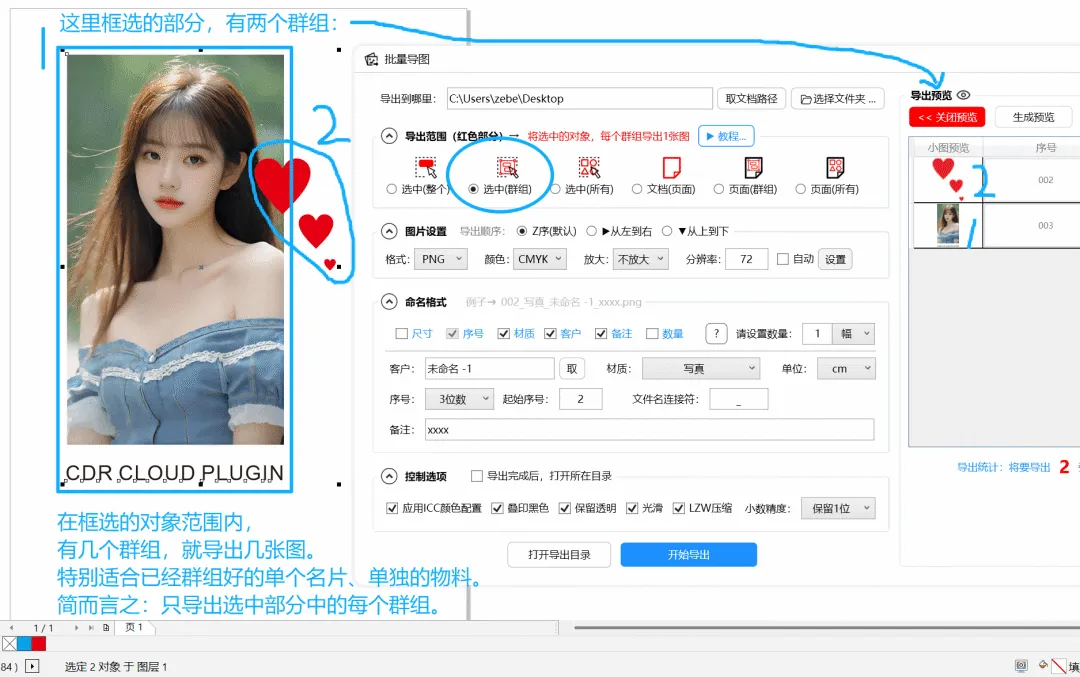The width and height of the screenshot is (1080, 677).
Task: Click the add page icon beside 页 1
Action: (106, 627)
